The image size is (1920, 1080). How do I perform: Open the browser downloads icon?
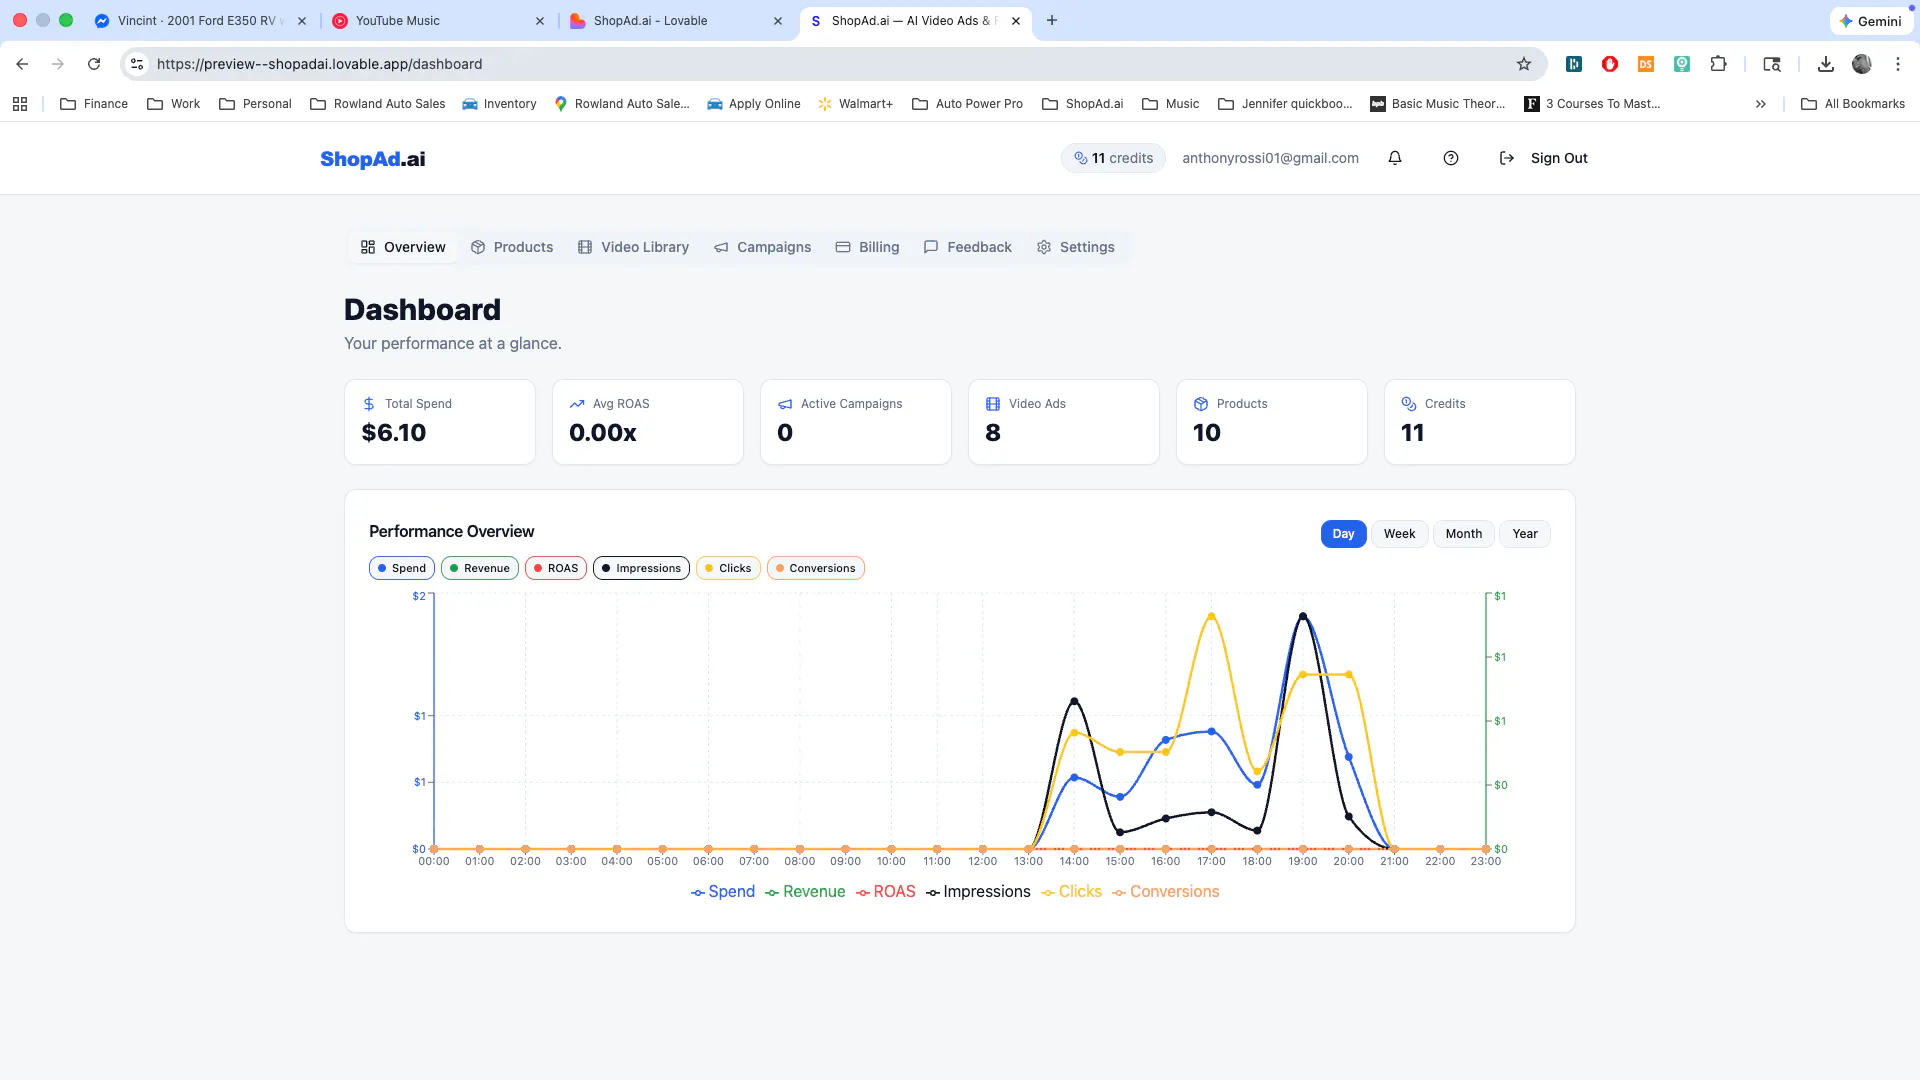(x=1826, y=64)
